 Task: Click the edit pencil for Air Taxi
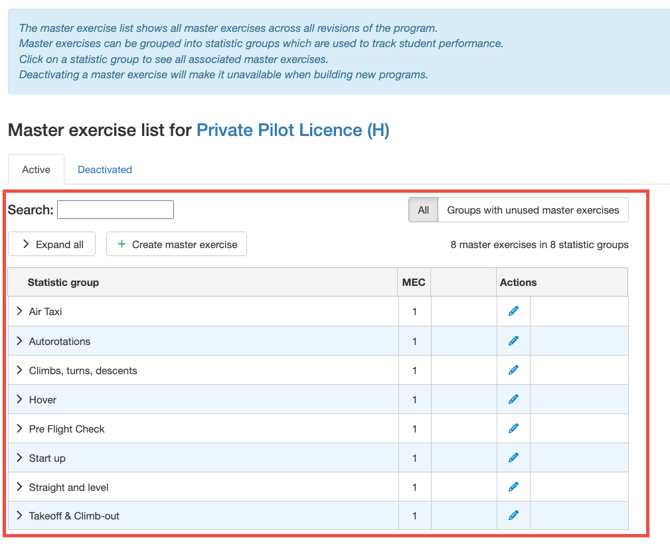pos(513,311)
